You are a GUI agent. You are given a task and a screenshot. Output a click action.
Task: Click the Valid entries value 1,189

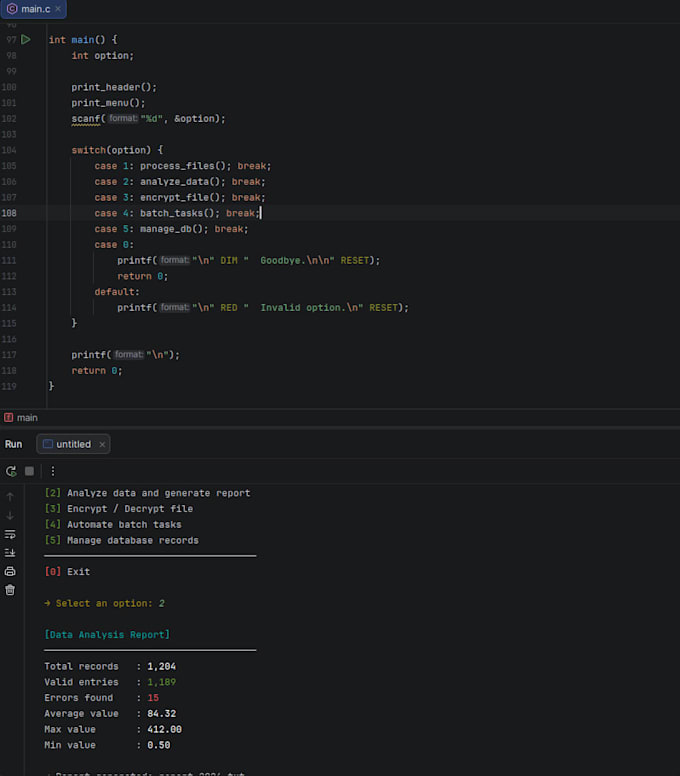[x=161, y=682]
